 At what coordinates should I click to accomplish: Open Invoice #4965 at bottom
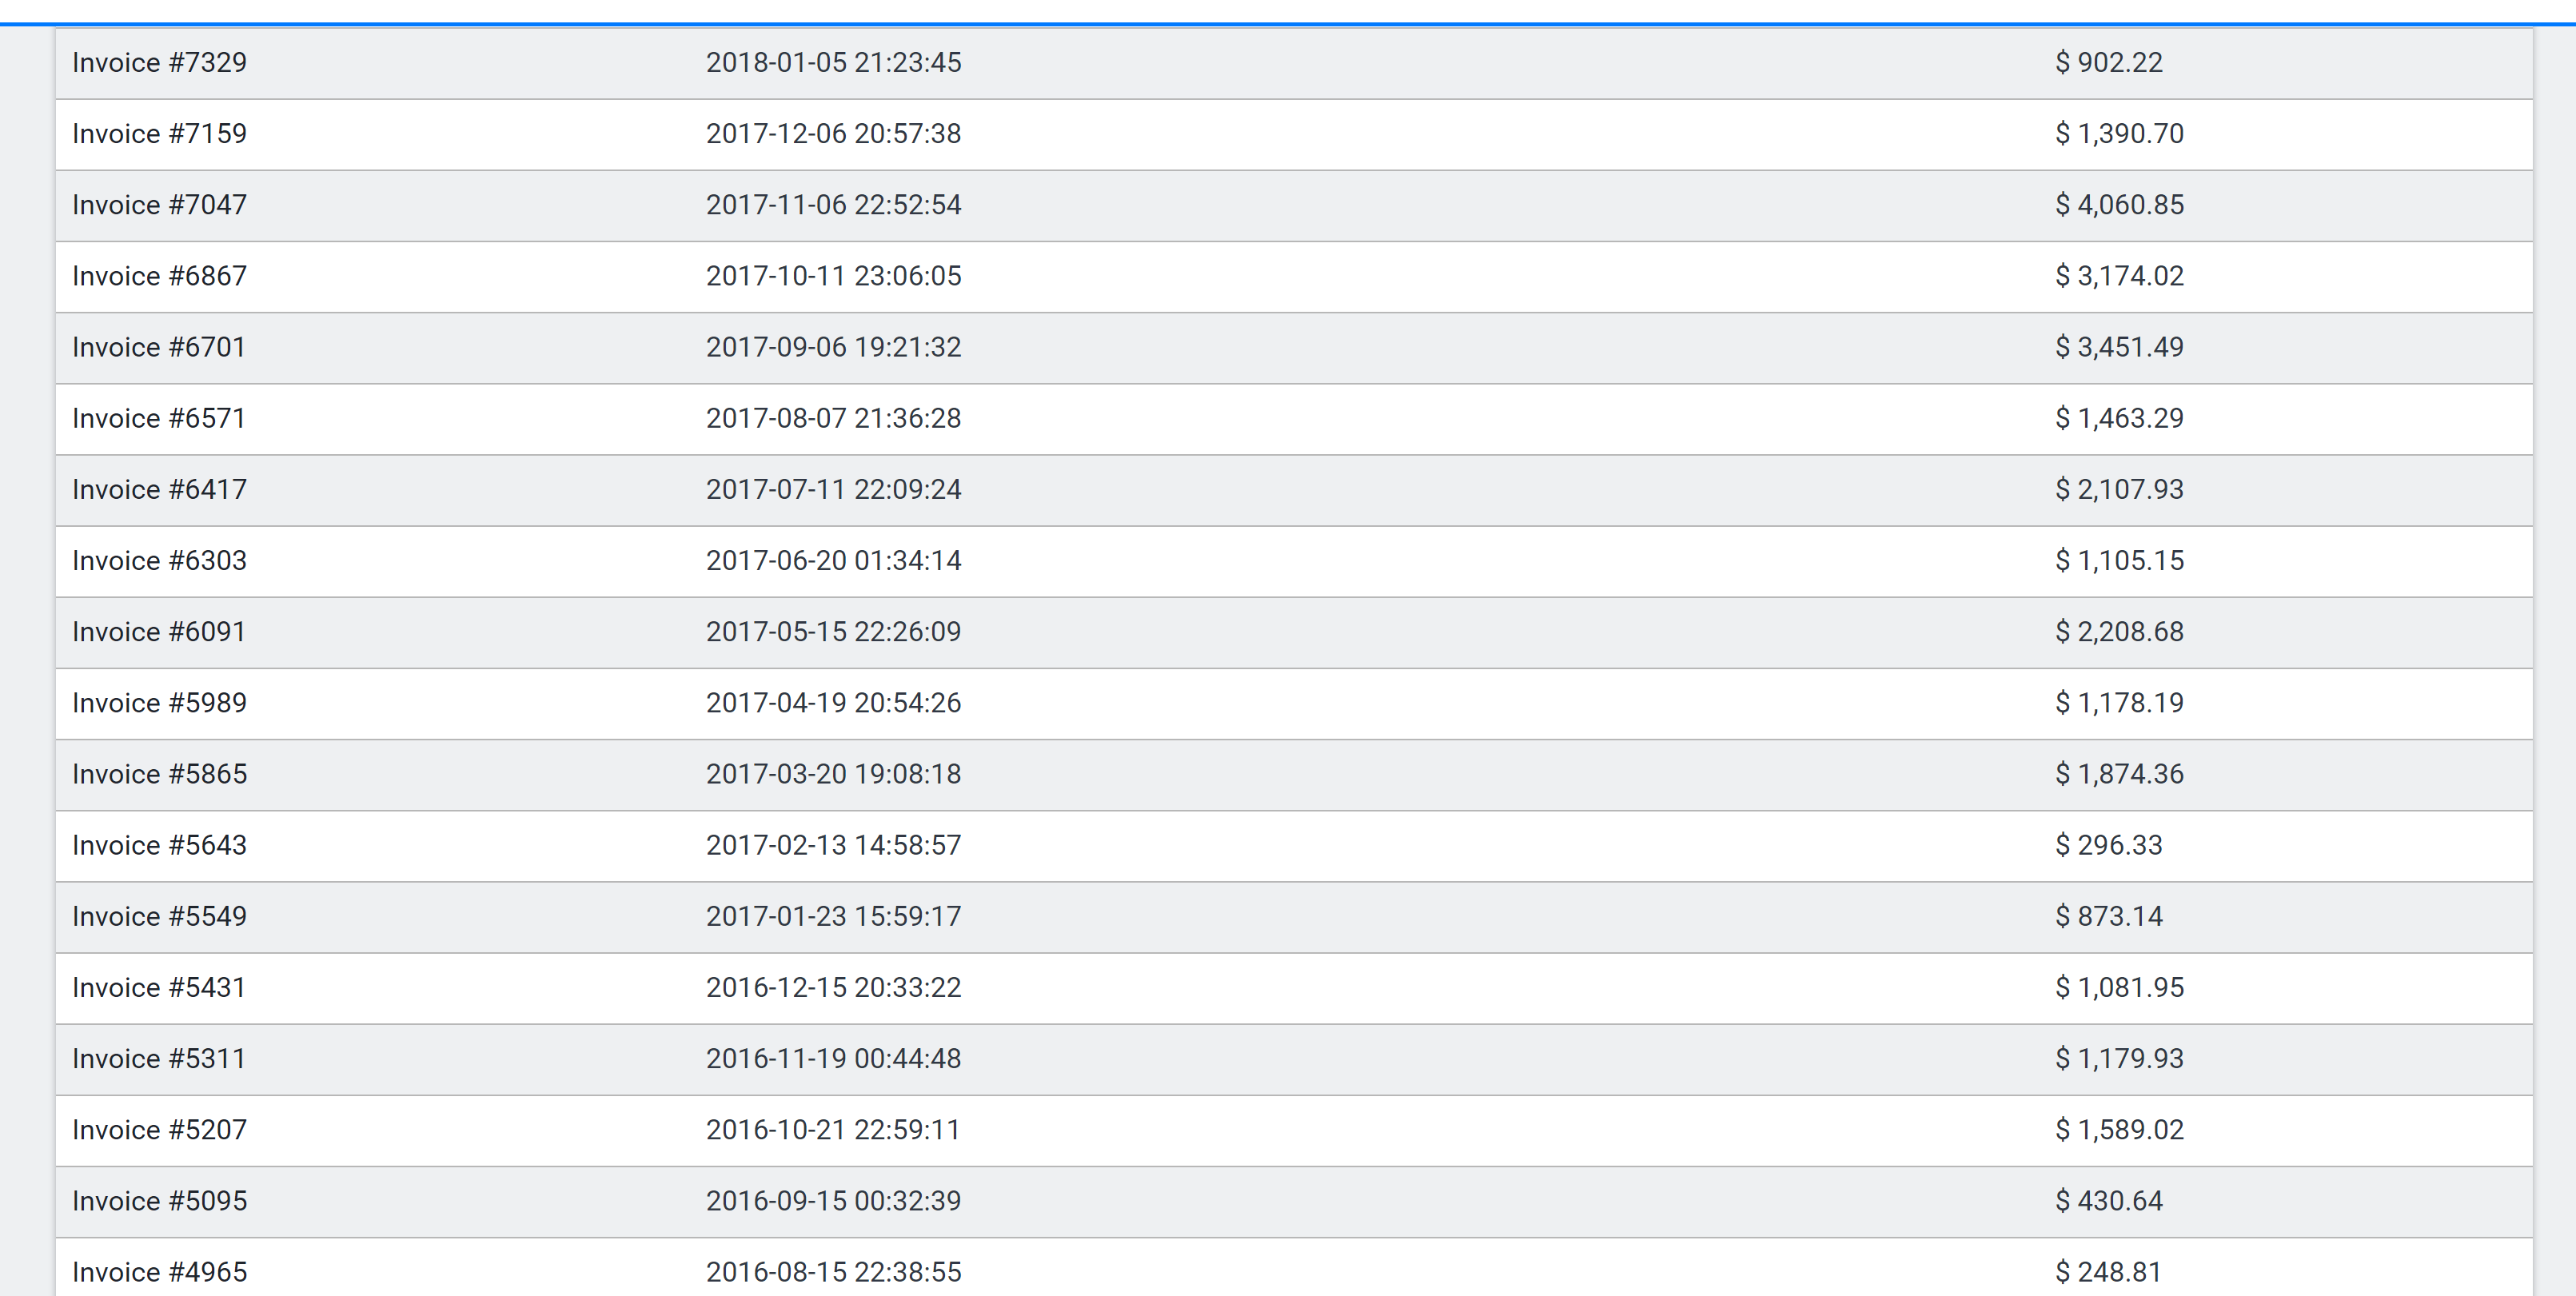tap(159, 1272)
